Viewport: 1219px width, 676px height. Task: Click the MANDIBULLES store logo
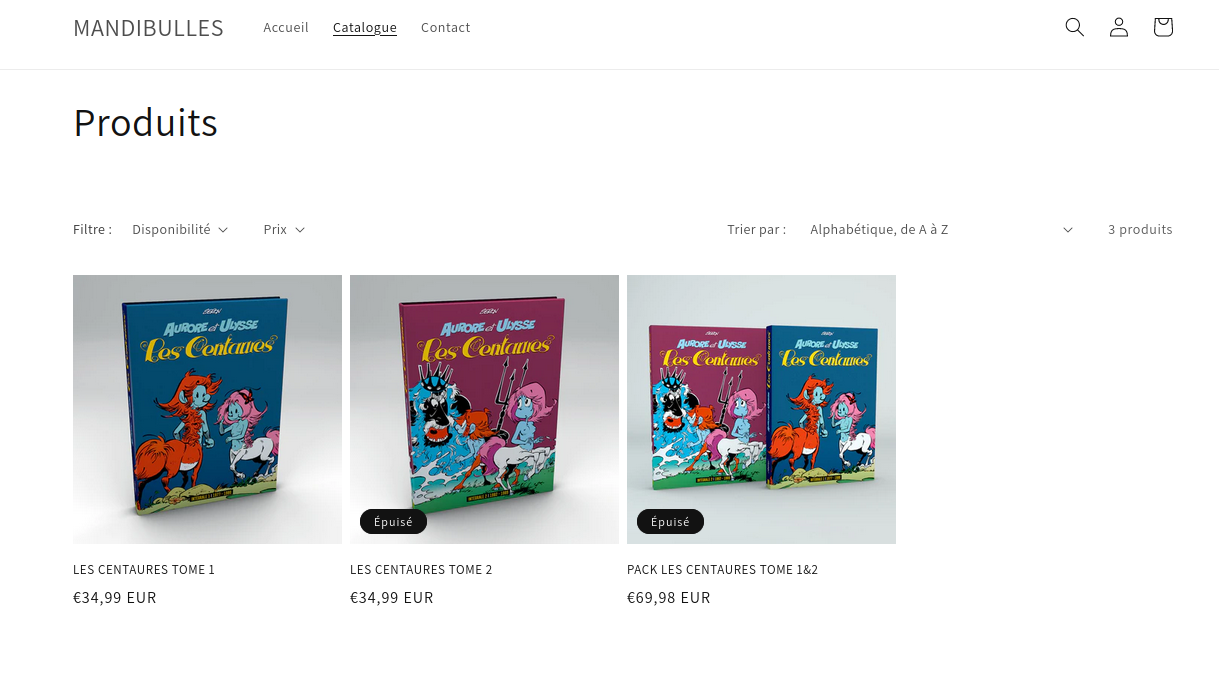[148, 28]
